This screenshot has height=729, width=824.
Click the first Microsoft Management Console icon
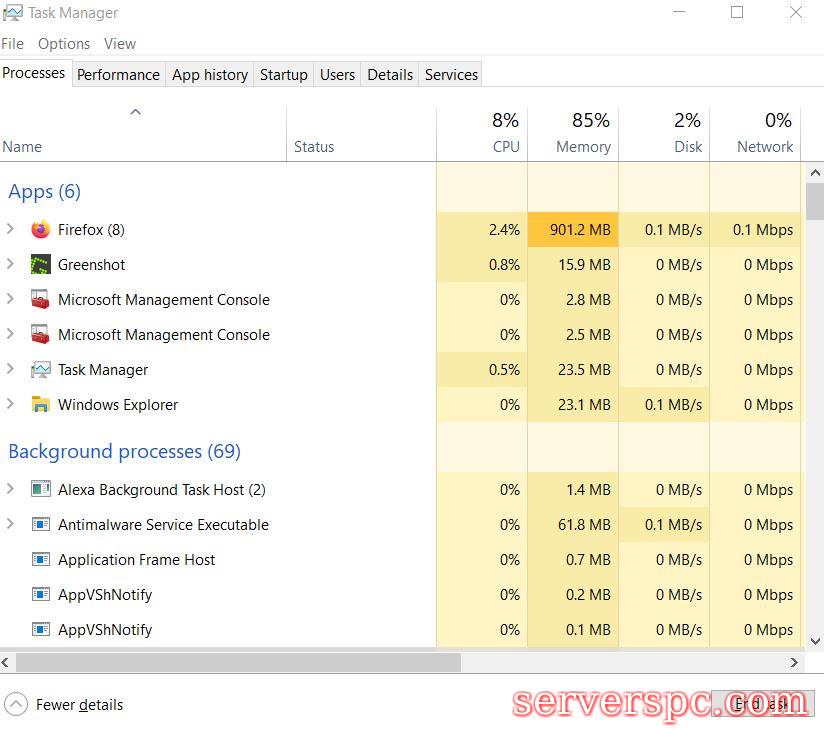coord(40,300)
